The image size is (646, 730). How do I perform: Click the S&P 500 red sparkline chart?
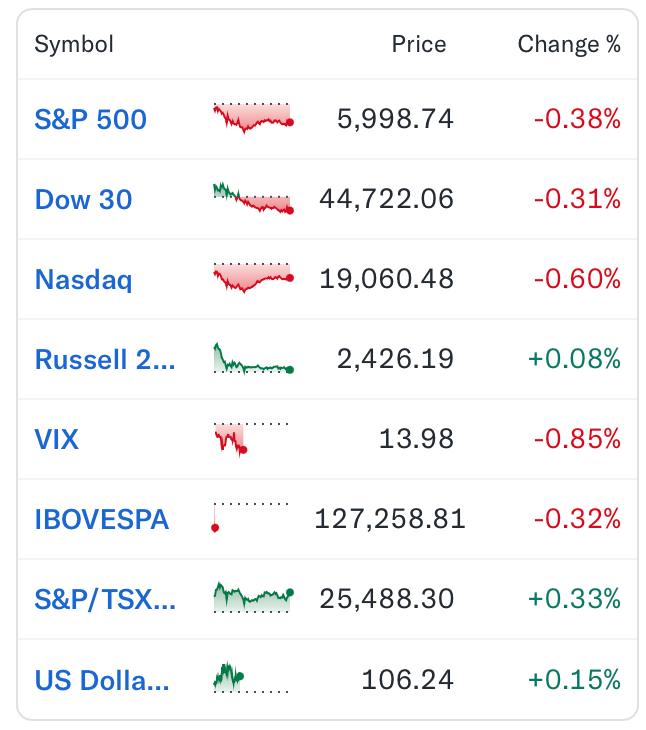point(253,118)
